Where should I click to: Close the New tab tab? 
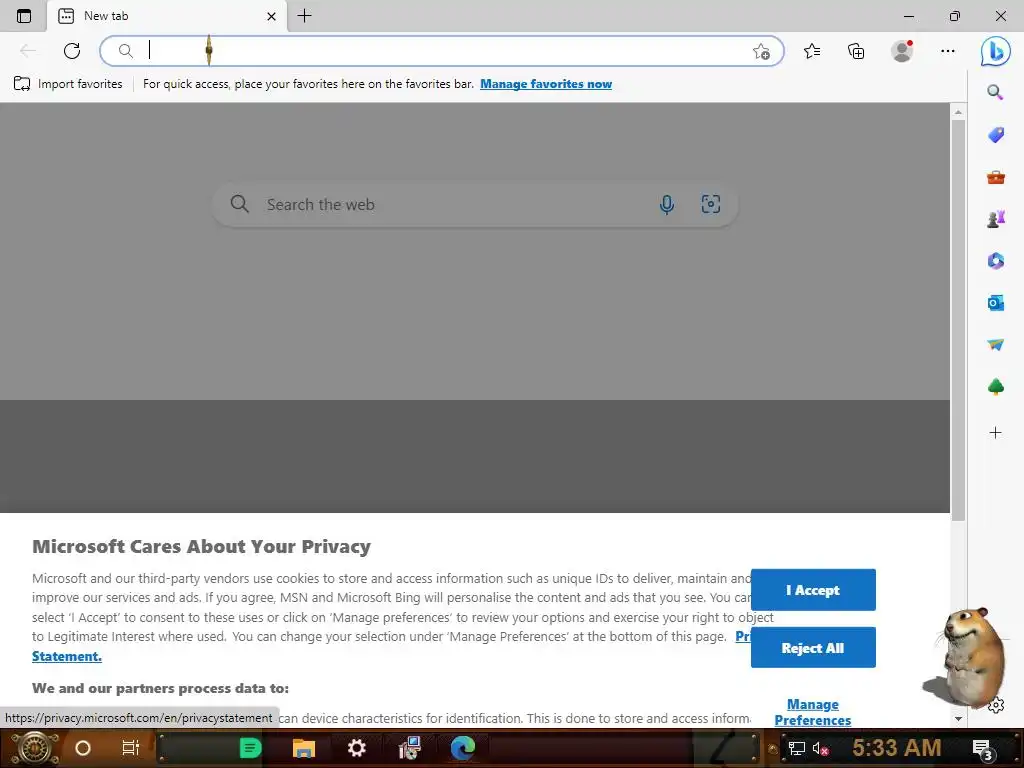(272, 16)
